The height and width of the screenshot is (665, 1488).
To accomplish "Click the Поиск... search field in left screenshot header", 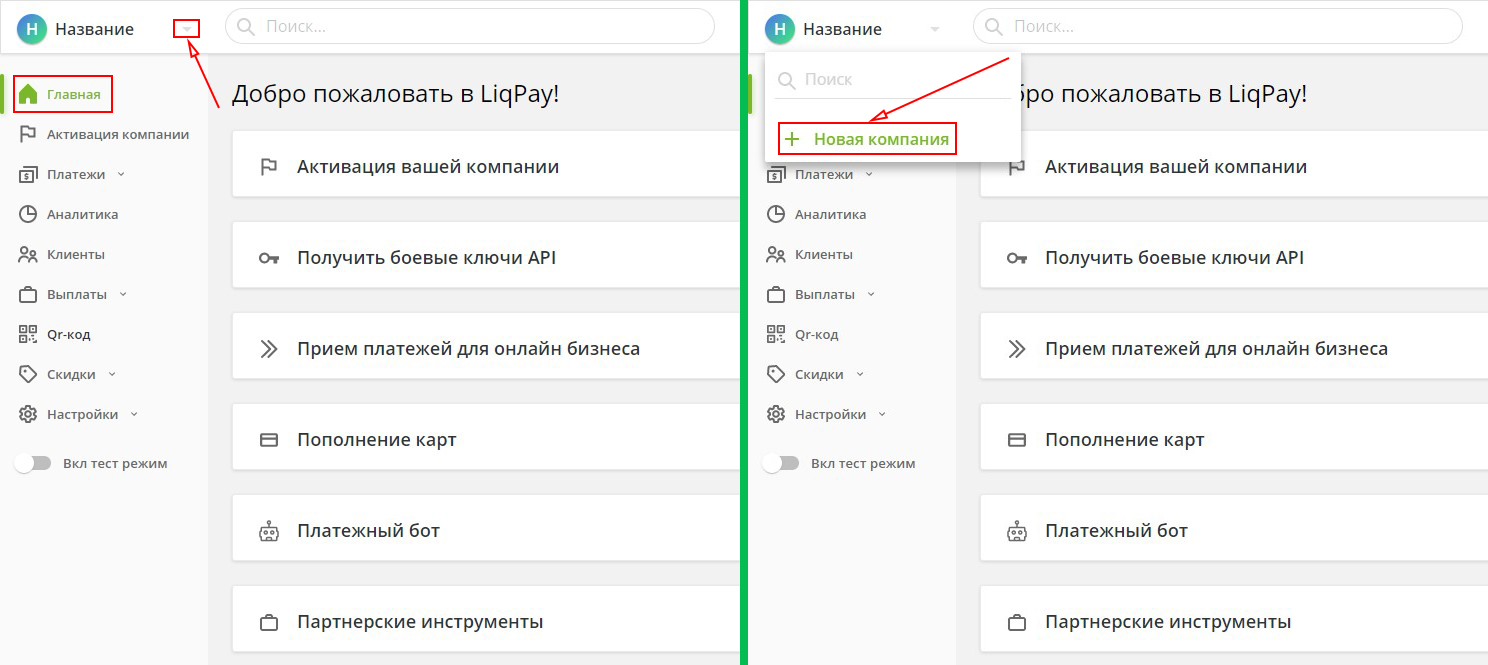I will 470,27.
